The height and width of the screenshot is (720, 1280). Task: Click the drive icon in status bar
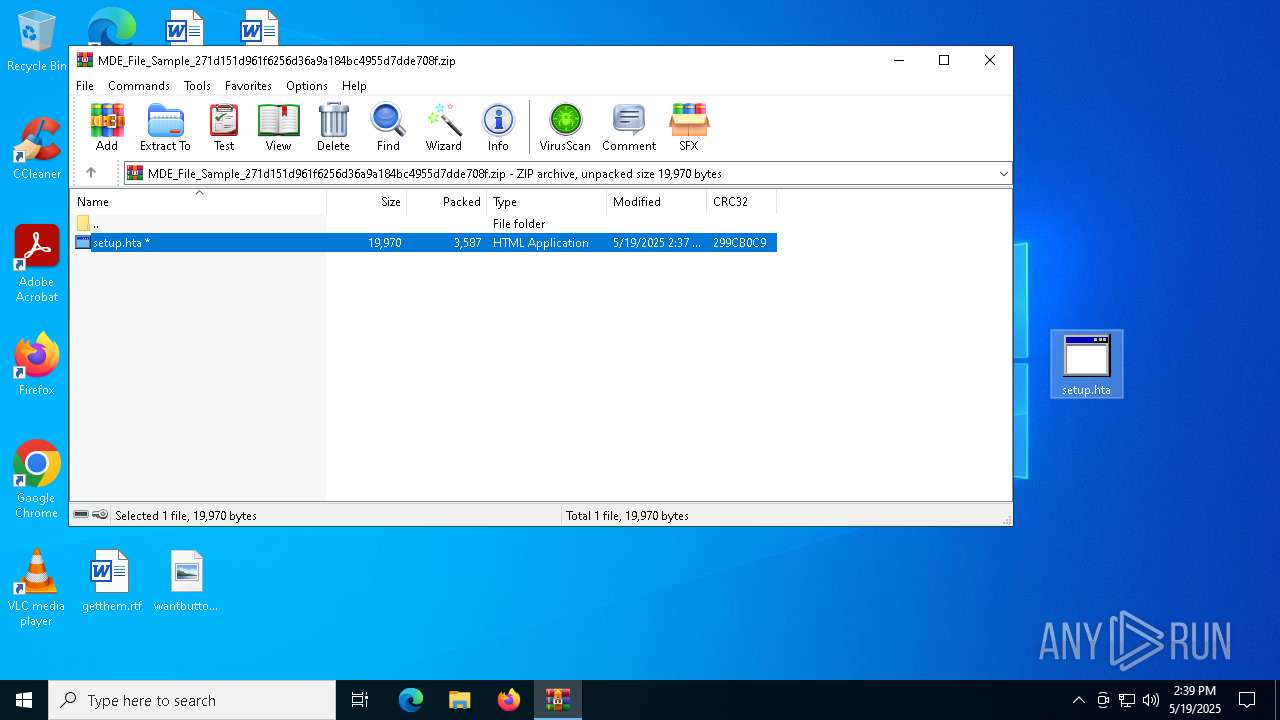coord(81,515)
